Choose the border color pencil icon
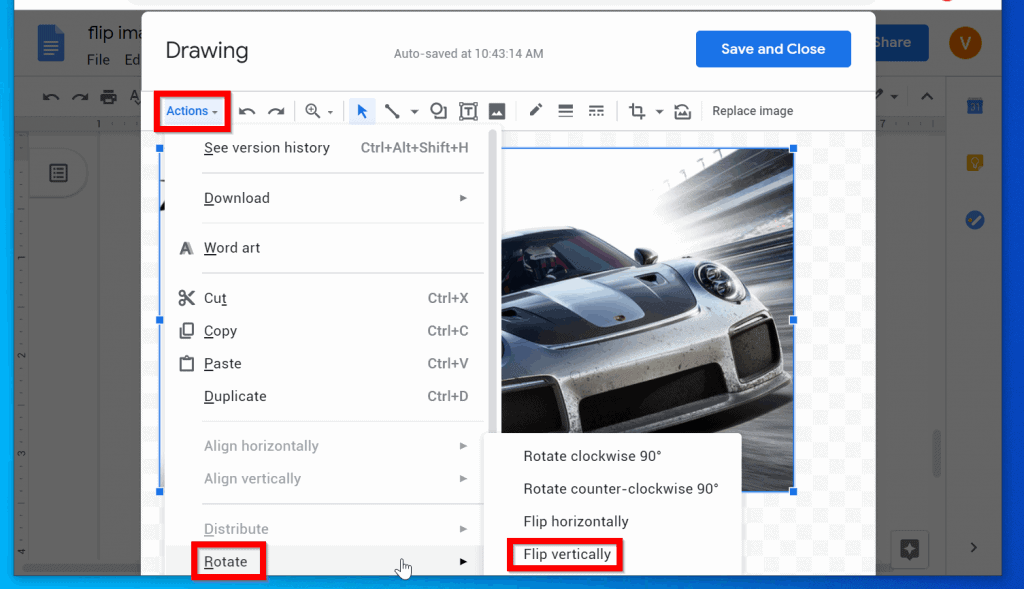The width and height of the screenshot is (1024, 589). click(536, 110)
